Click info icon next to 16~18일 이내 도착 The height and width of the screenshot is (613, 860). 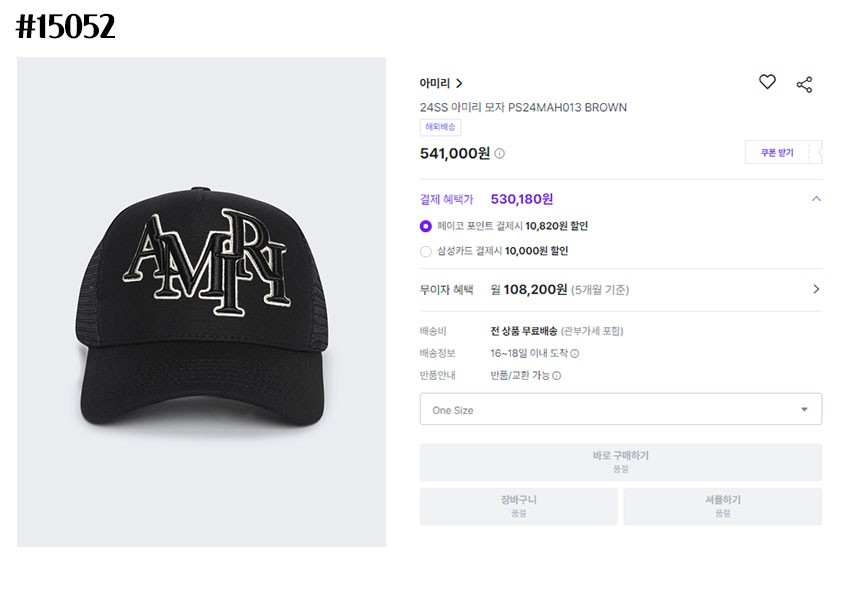click(x=575, y=353)
